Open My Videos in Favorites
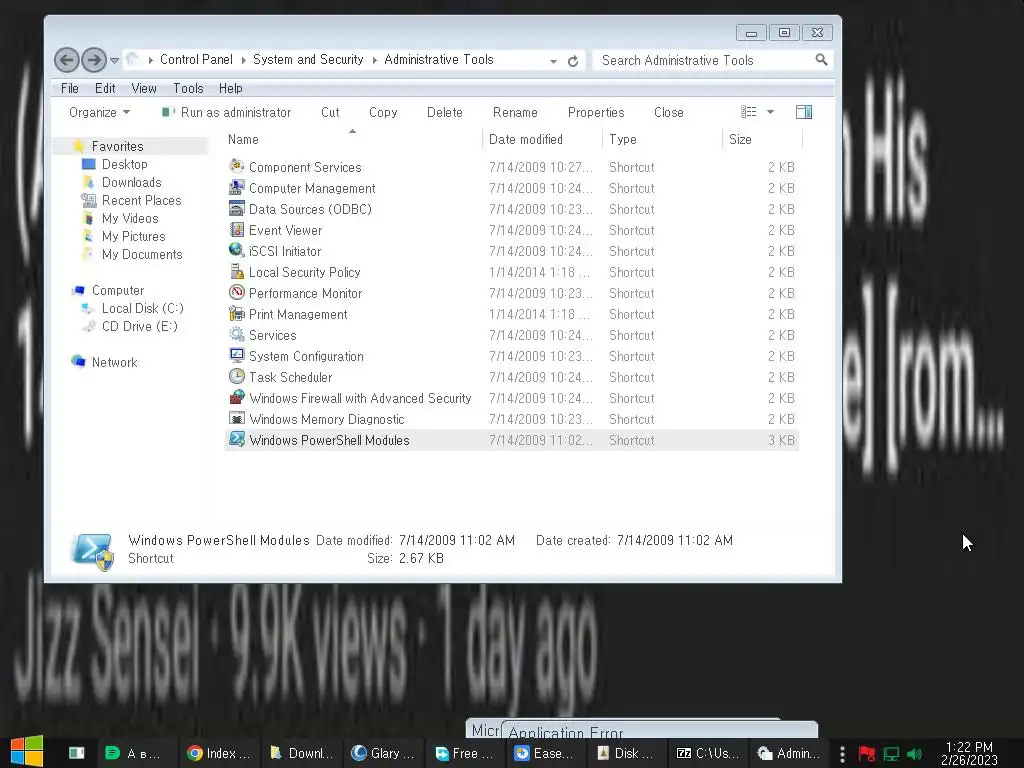The height and width of the screenshot is (768, 1024). 130,218
